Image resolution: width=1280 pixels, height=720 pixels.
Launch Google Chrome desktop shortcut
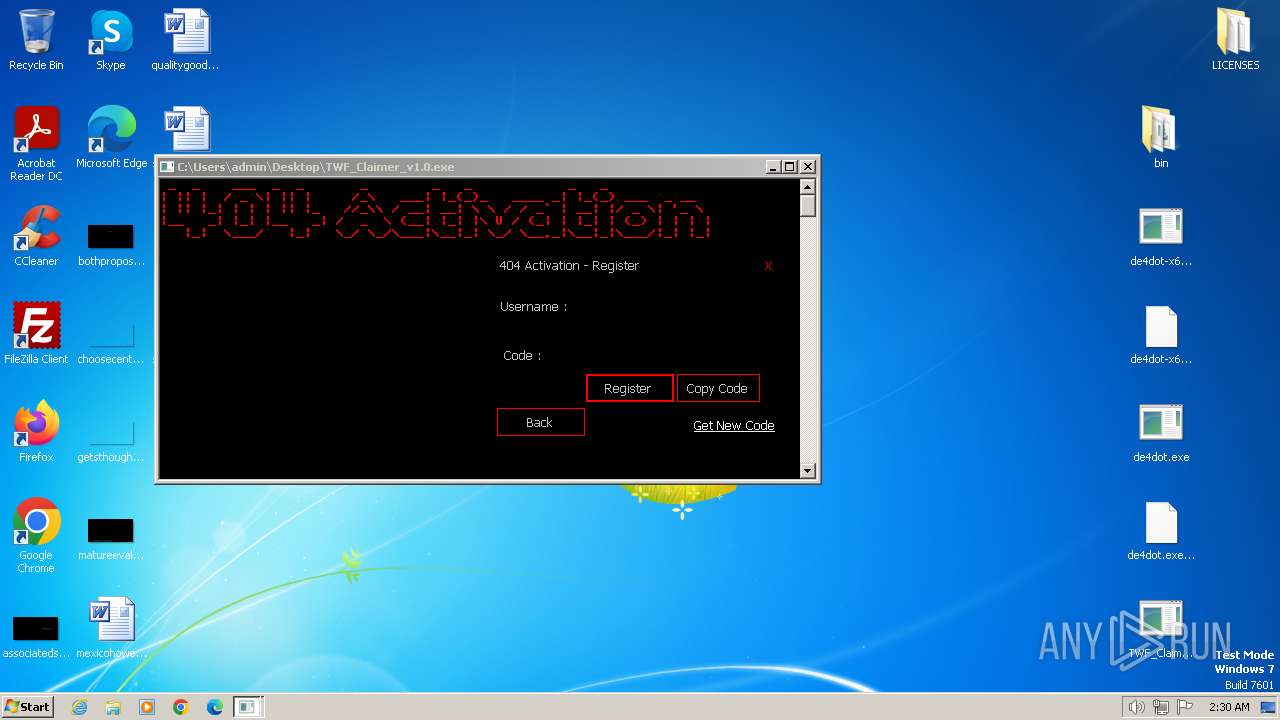36,535
